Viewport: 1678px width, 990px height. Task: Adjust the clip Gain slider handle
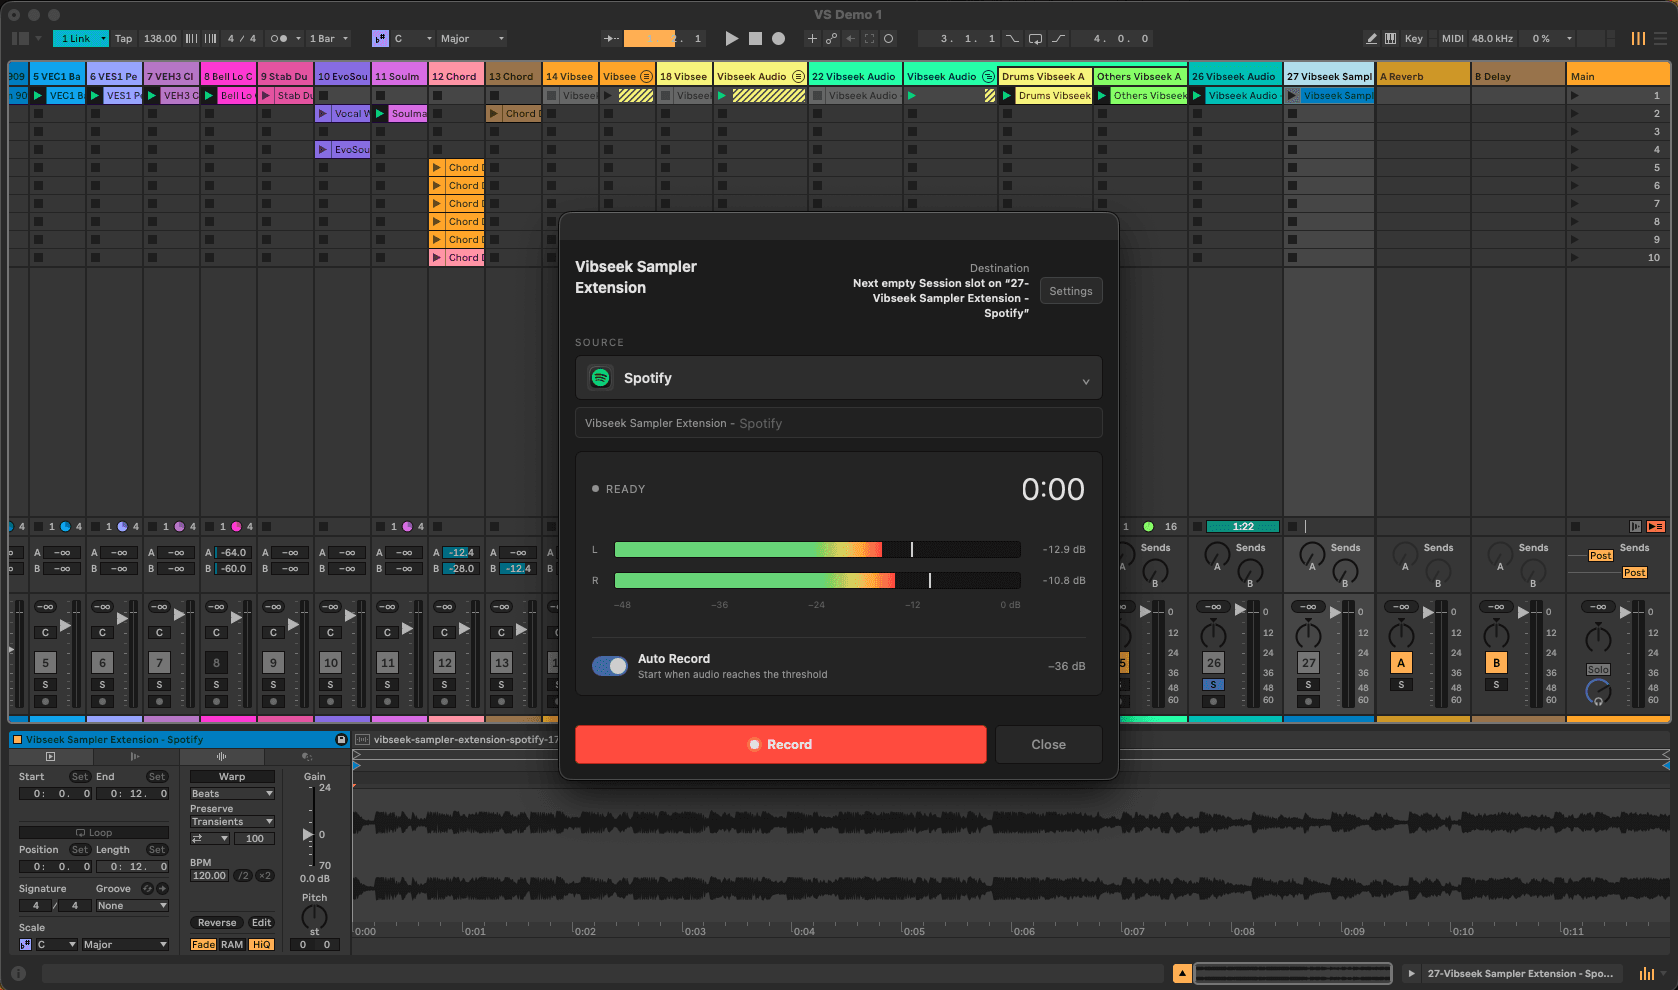click(x=308, y=834)
